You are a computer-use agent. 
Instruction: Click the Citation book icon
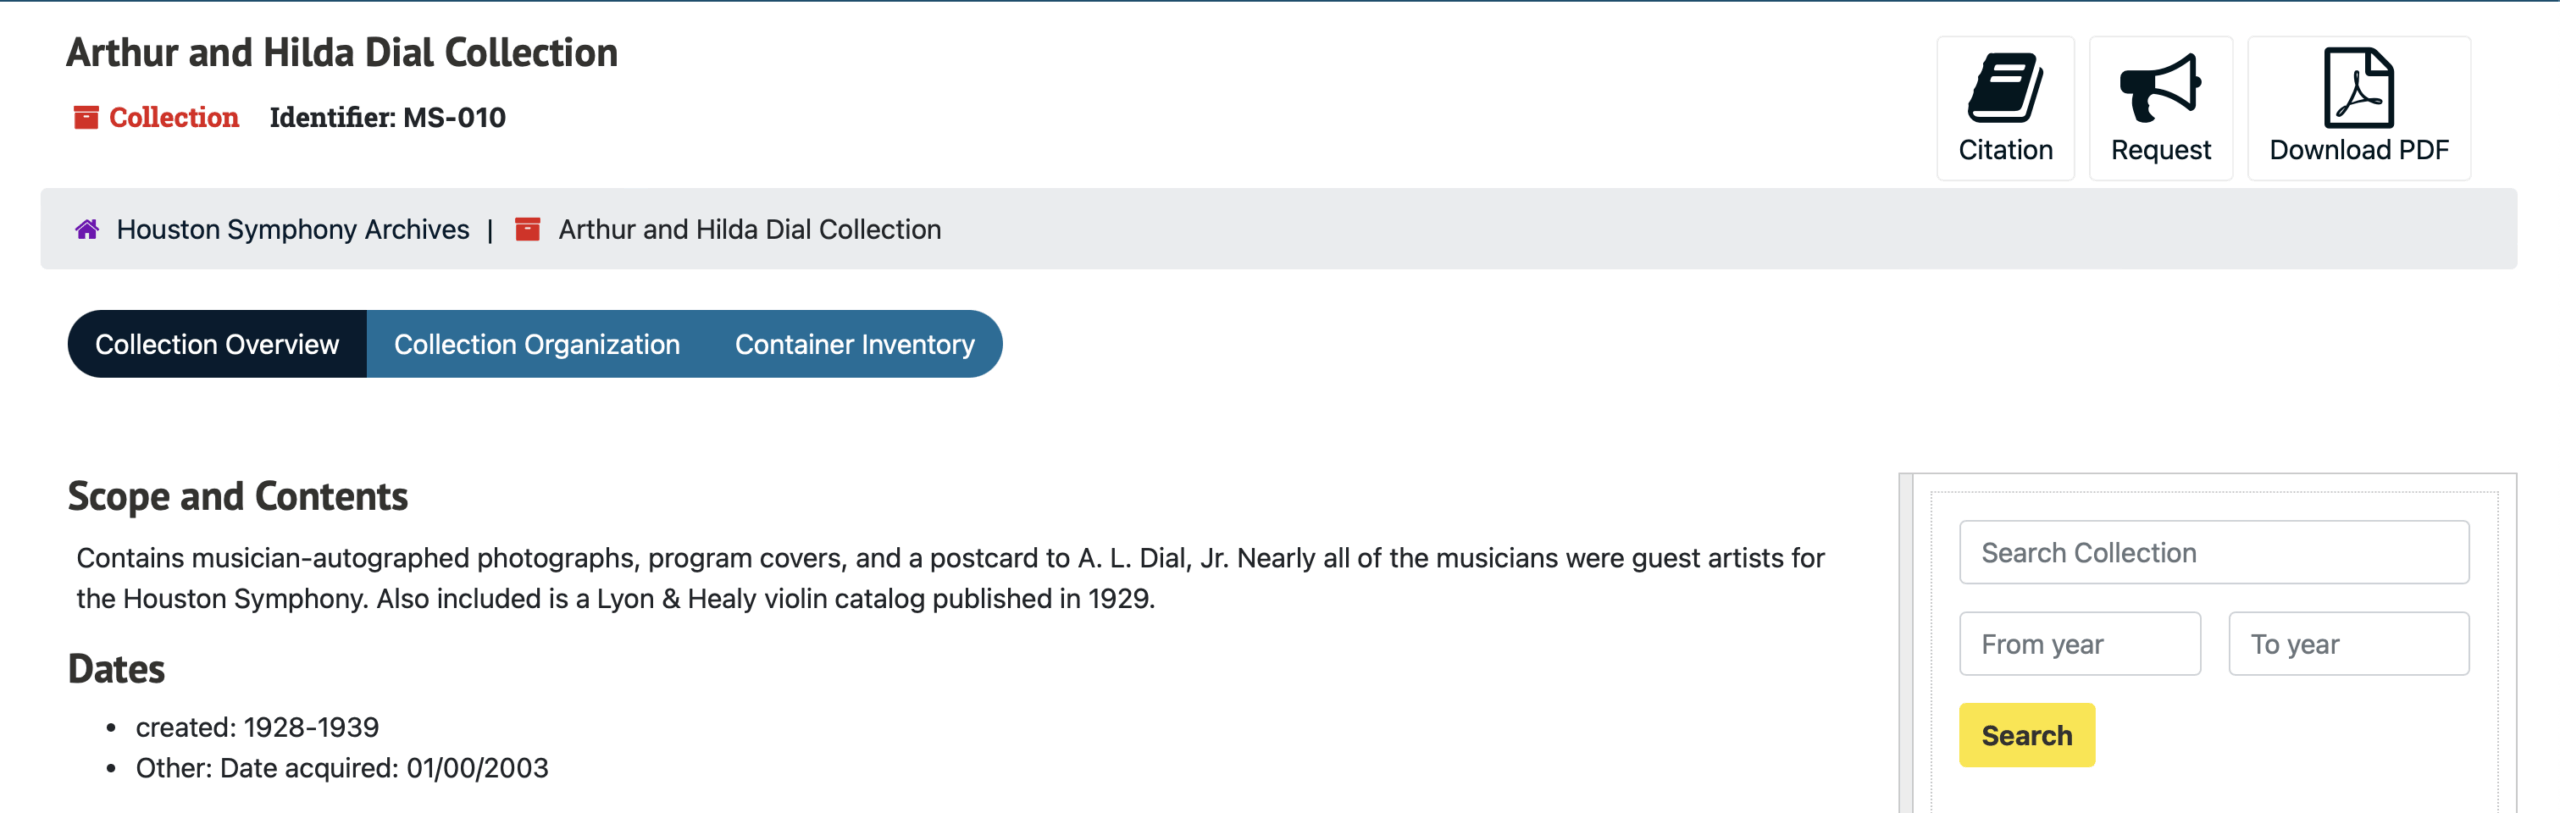2004,88
